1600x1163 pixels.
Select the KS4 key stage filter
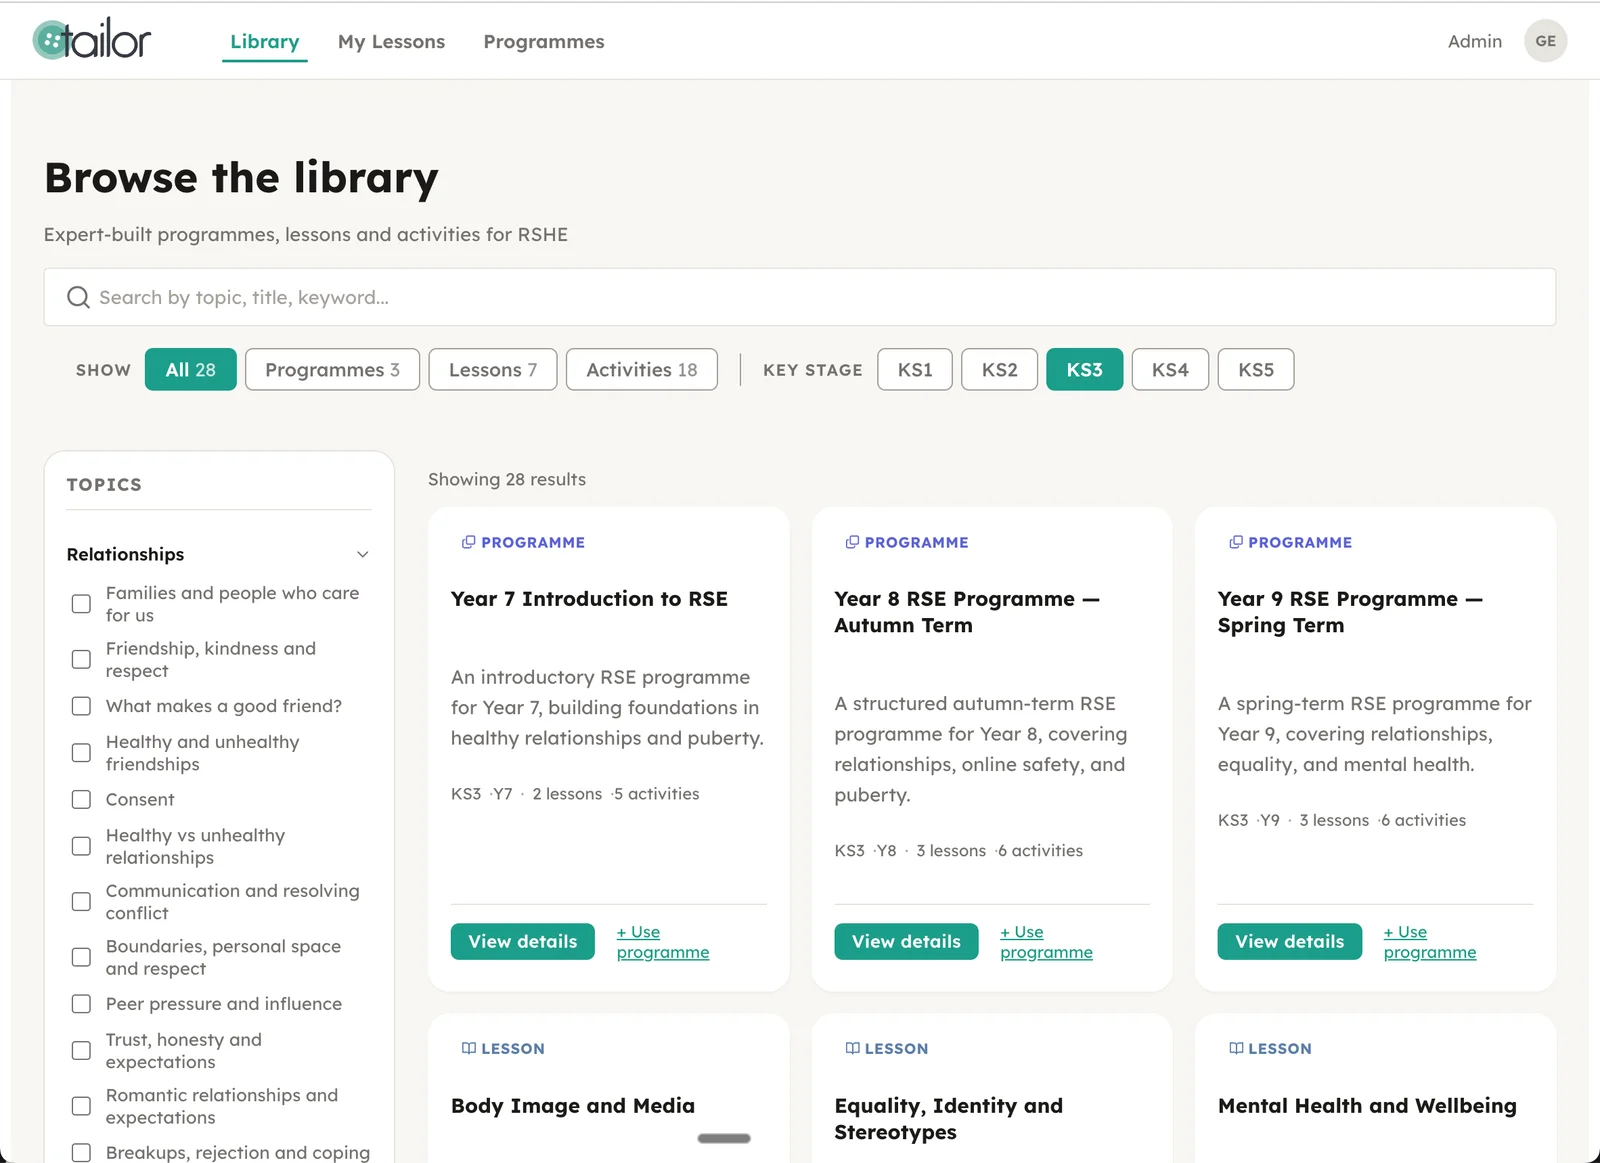coord(1170,369)
